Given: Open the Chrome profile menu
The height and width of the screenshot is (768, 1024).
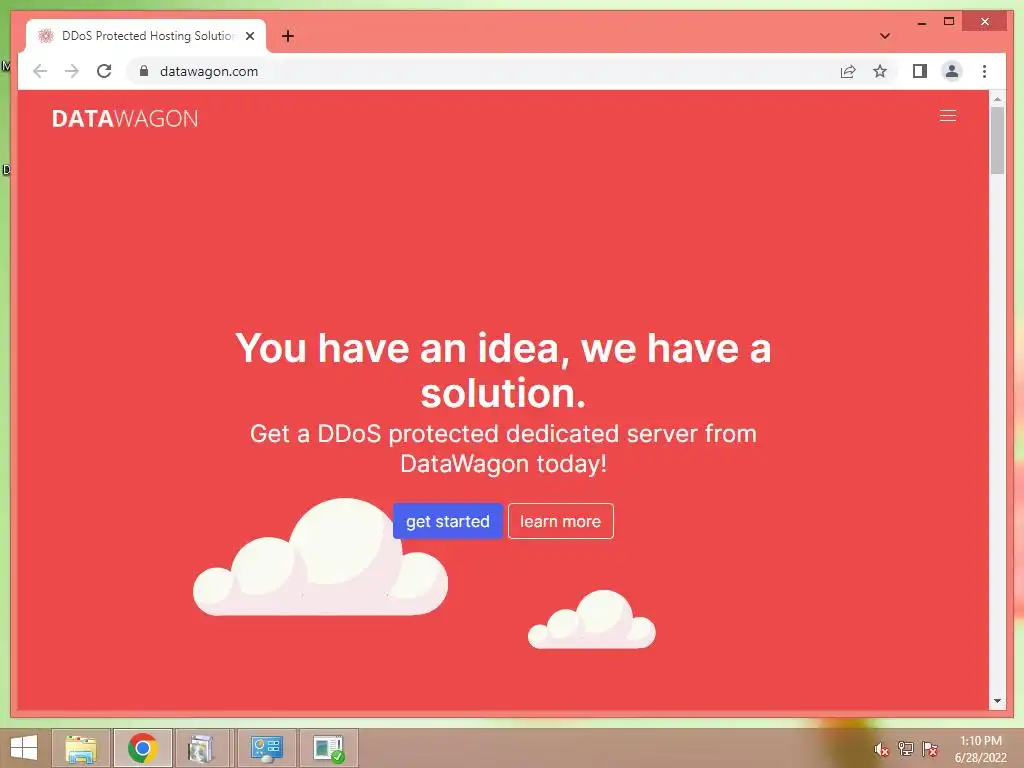Looking at the screenshot, I should point(952,71).
